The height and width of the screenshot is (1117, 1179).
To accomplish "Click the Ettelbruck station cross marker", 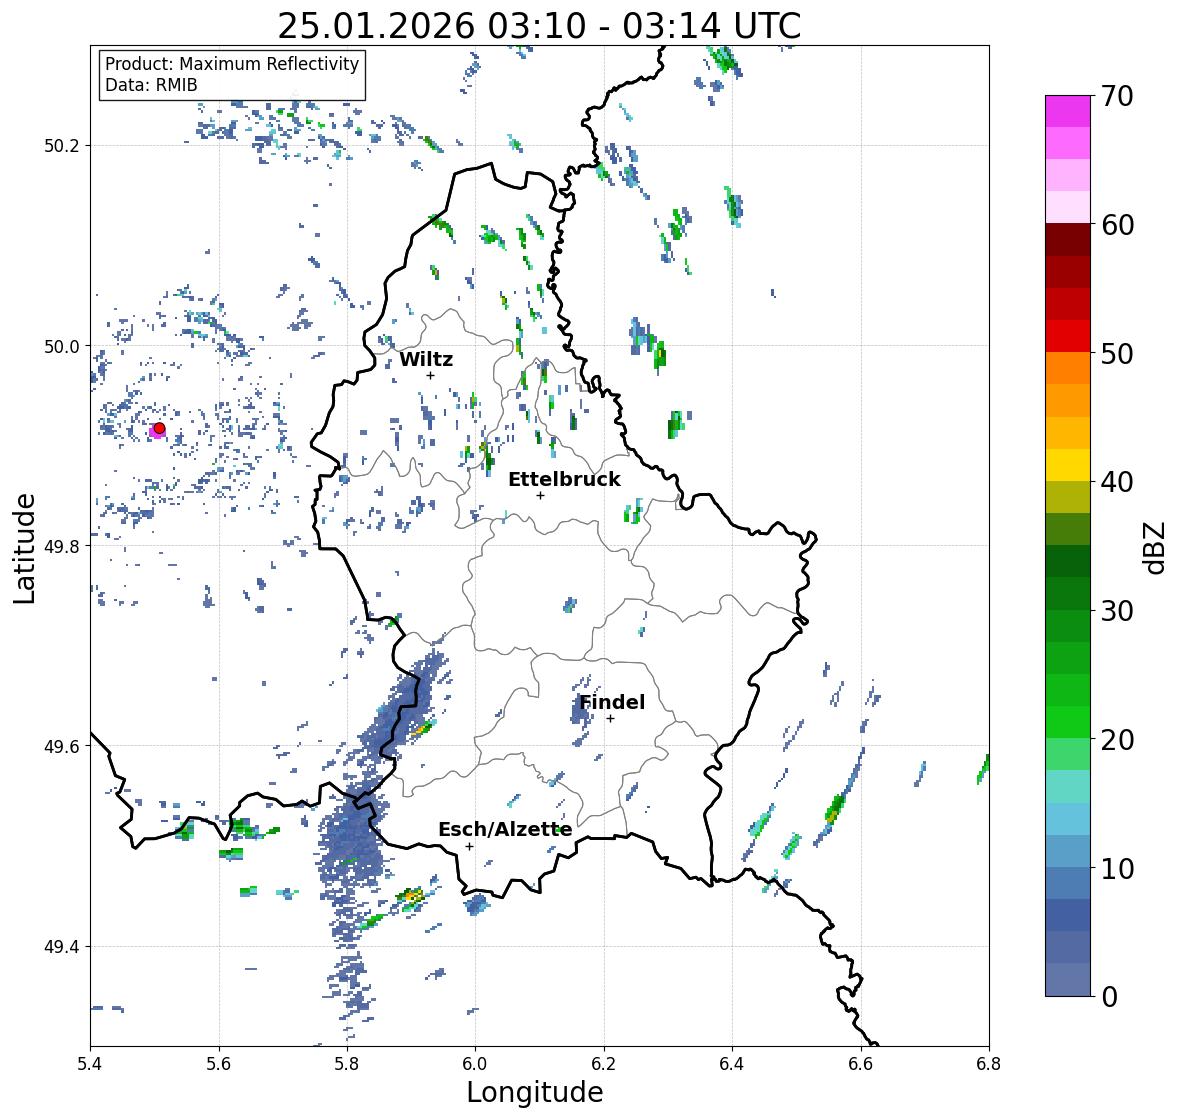I will pyautogui.click(x=540, y=495).
